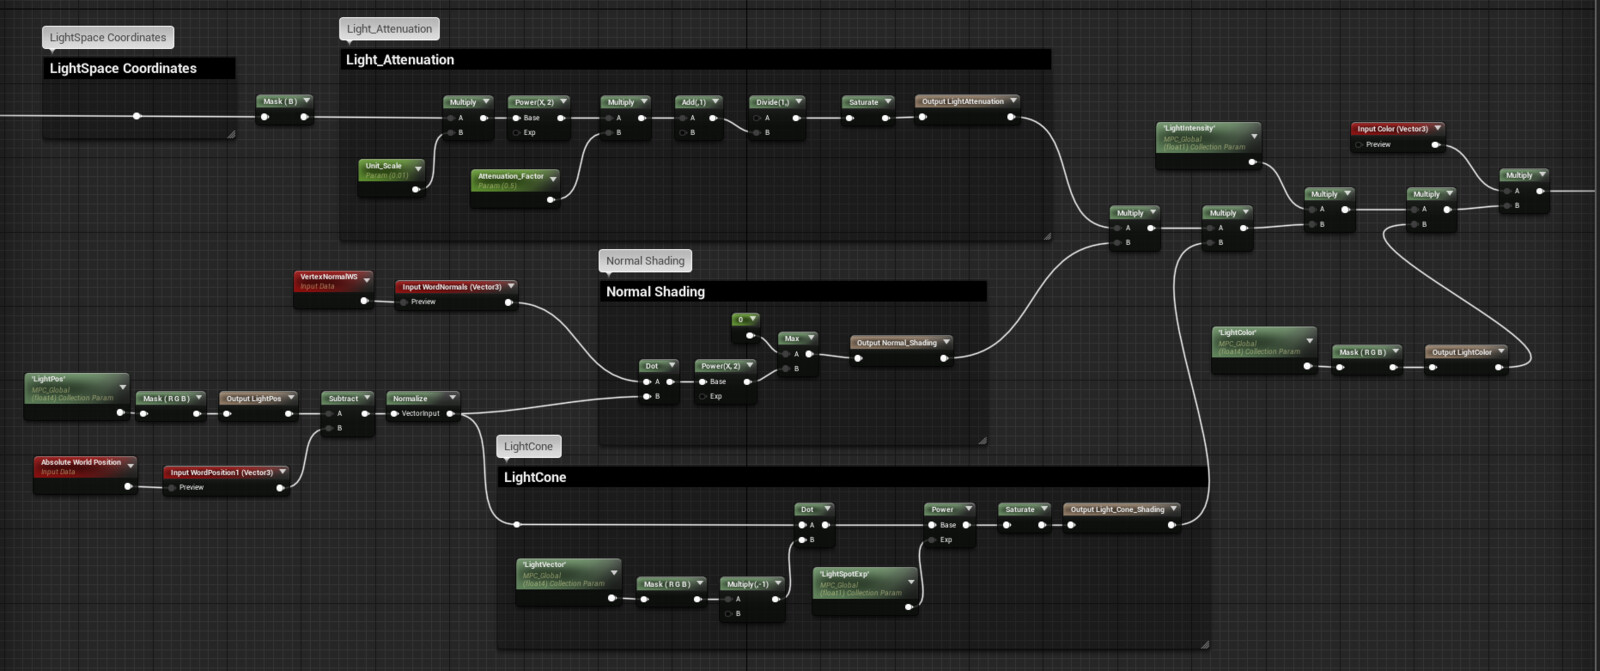Click the Base pin on LightCone Power node
Screen dimensions: 1600x671
point(932,525)
